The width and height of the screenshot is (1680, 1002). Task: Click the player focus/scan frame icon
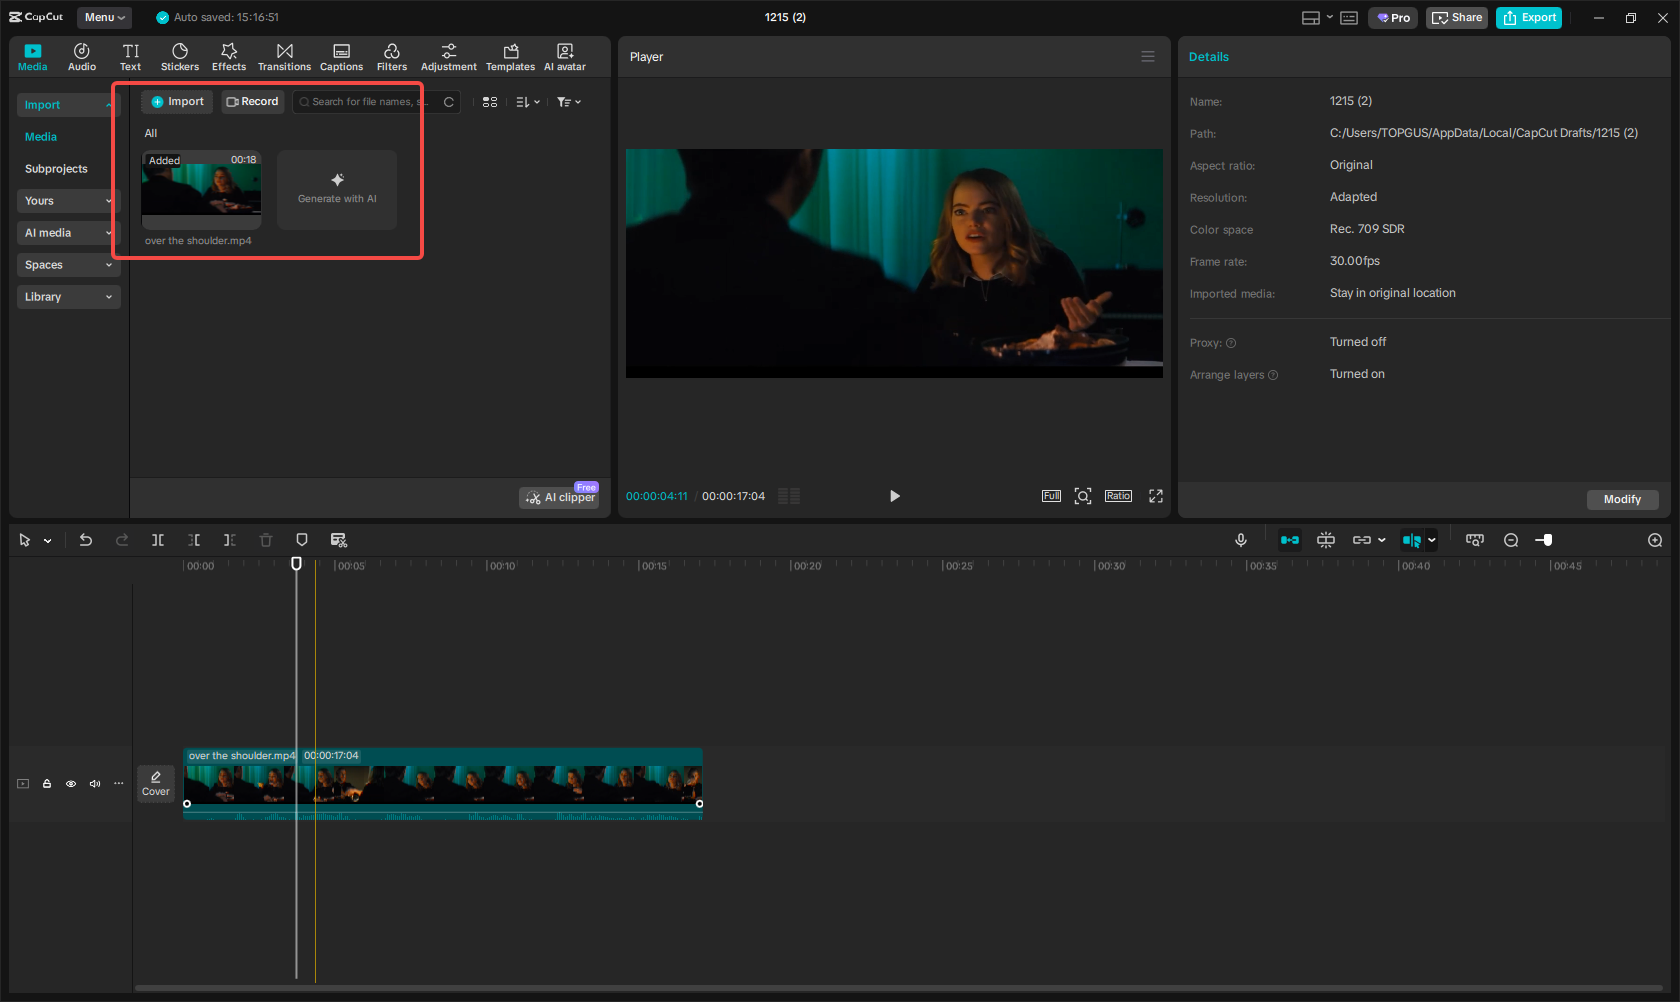1083,496
